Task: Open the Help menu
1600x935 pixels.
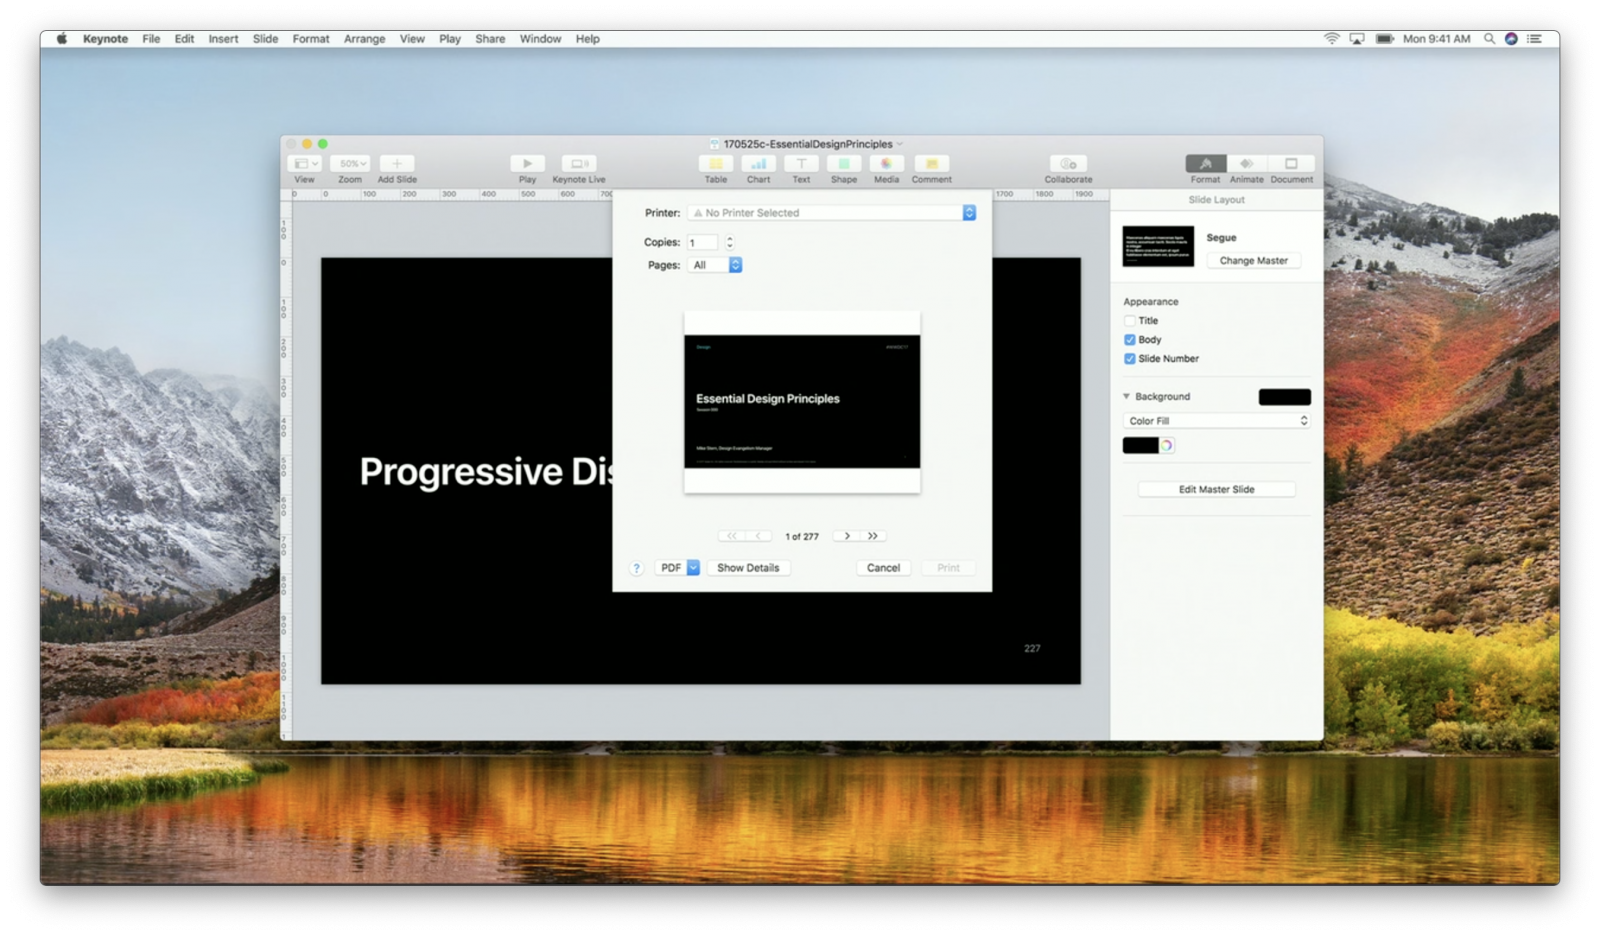Action: (x=587, y=39)
